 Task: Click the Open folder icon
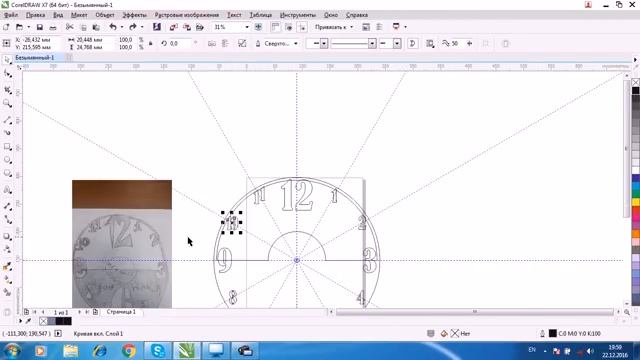point(19,27)
